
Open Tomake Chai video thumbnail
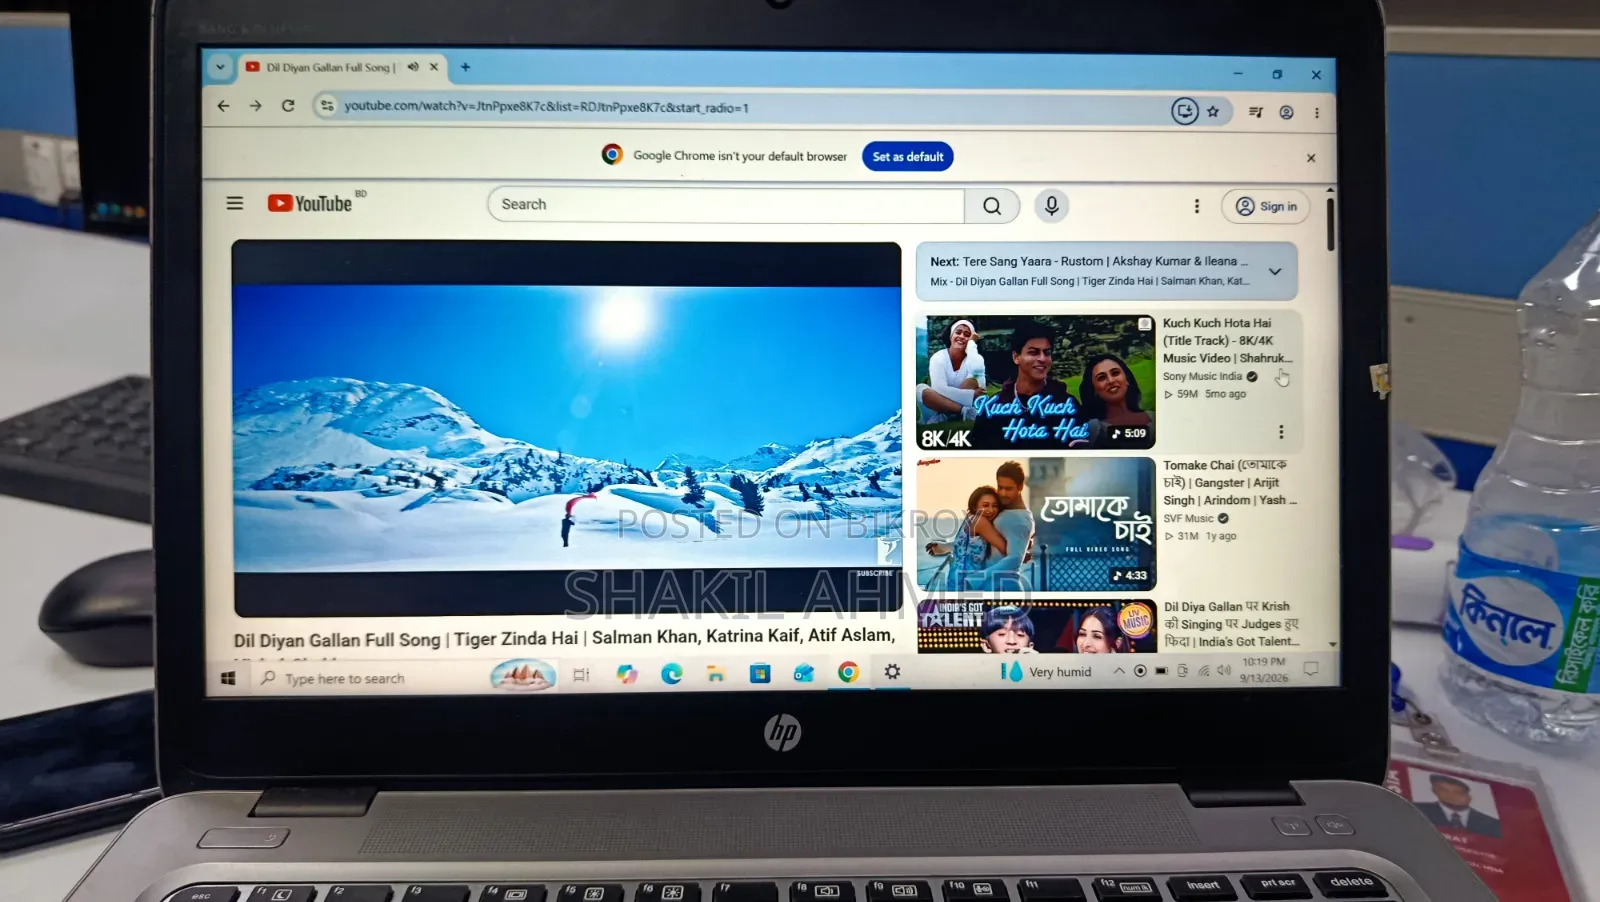click(1036, 524)
